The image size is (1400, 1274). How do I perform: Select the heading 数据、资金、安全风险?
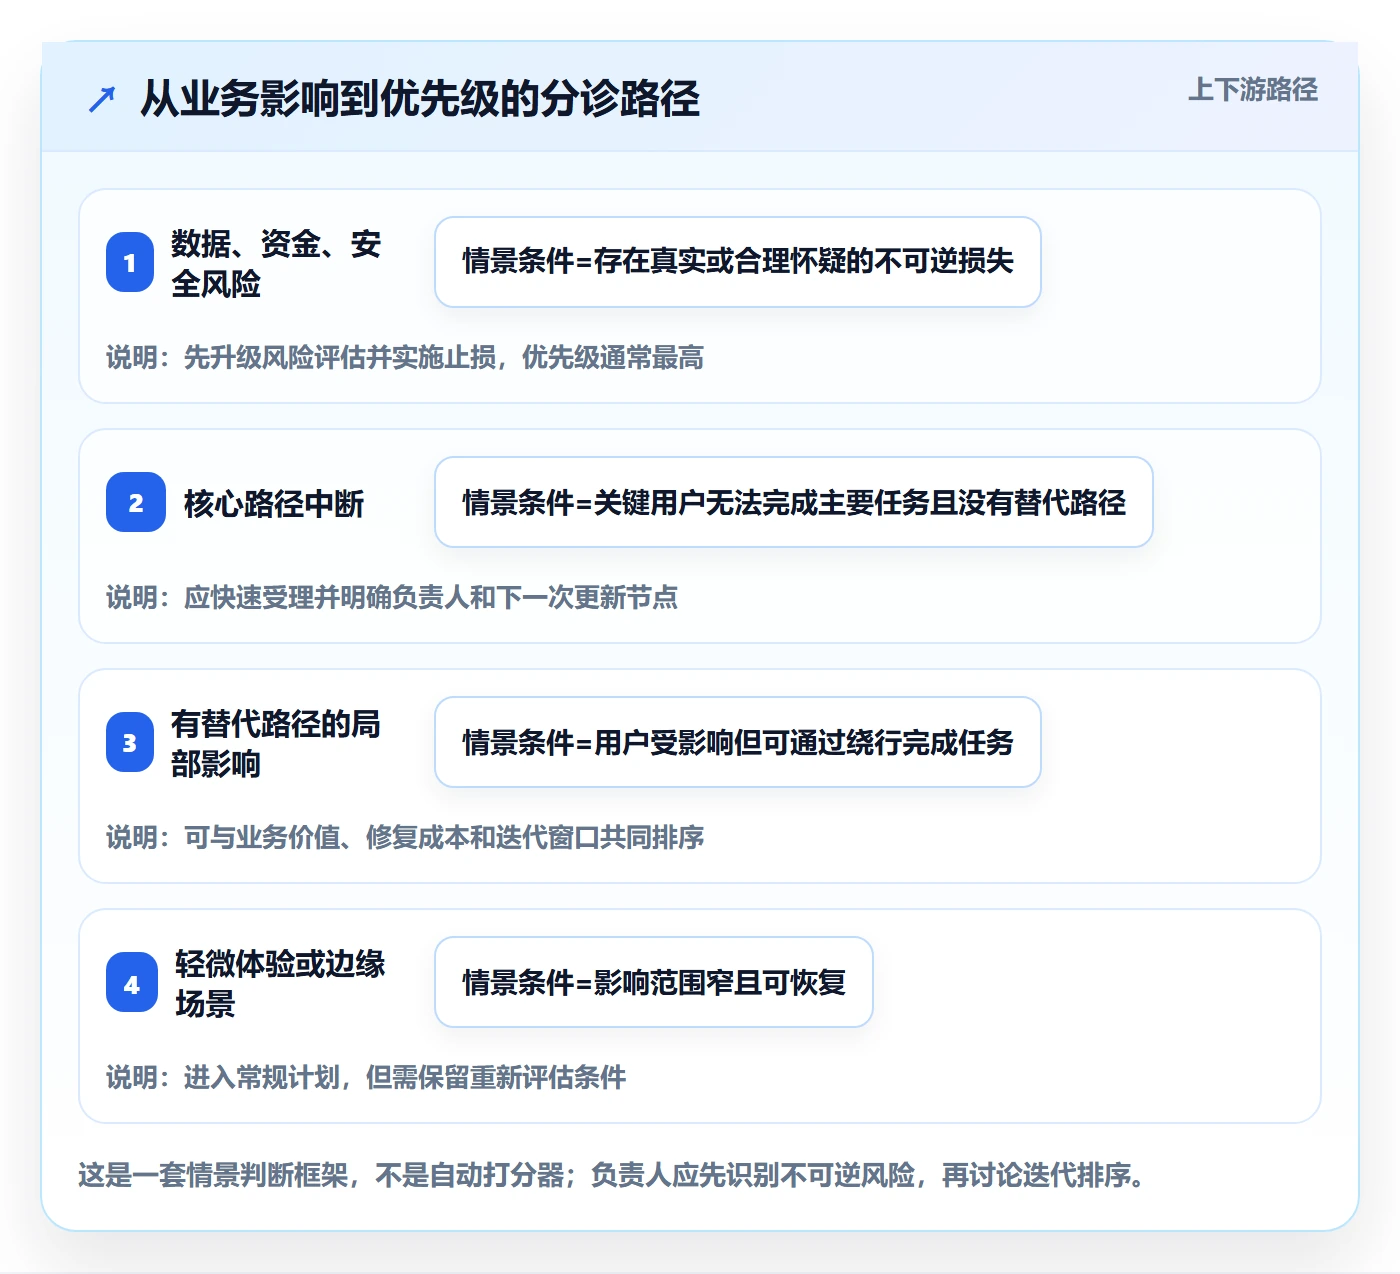[276, 263]
